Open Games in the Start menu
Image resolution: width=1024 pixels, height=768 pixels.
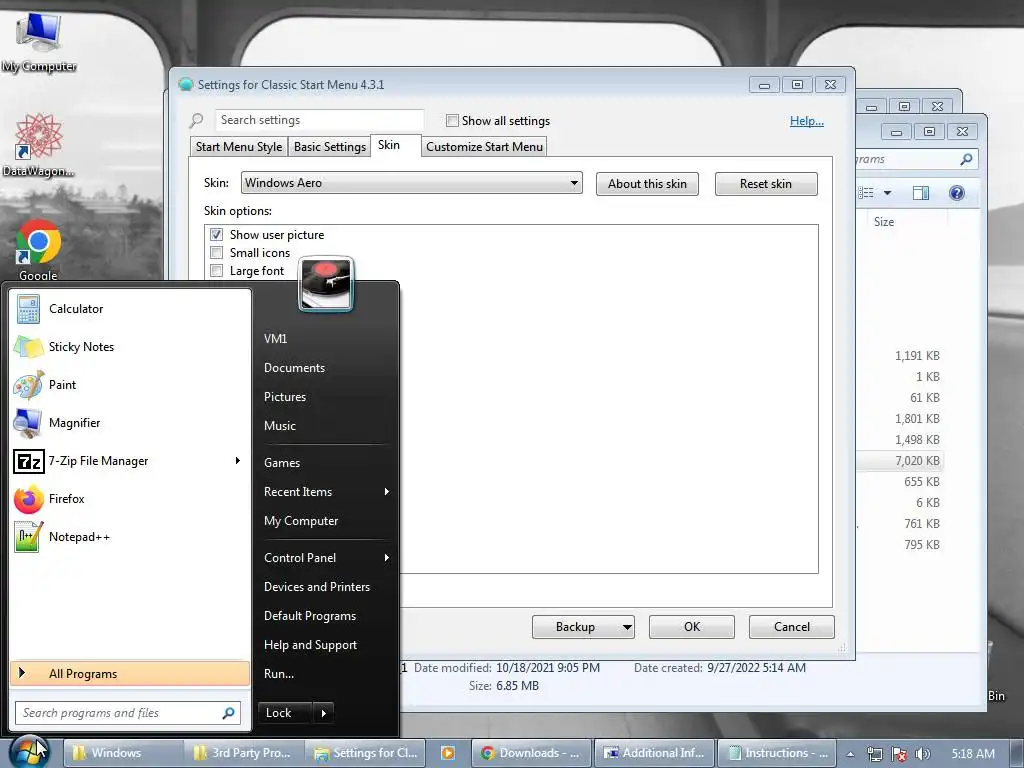pyautogui.click(x=281, y=463)
